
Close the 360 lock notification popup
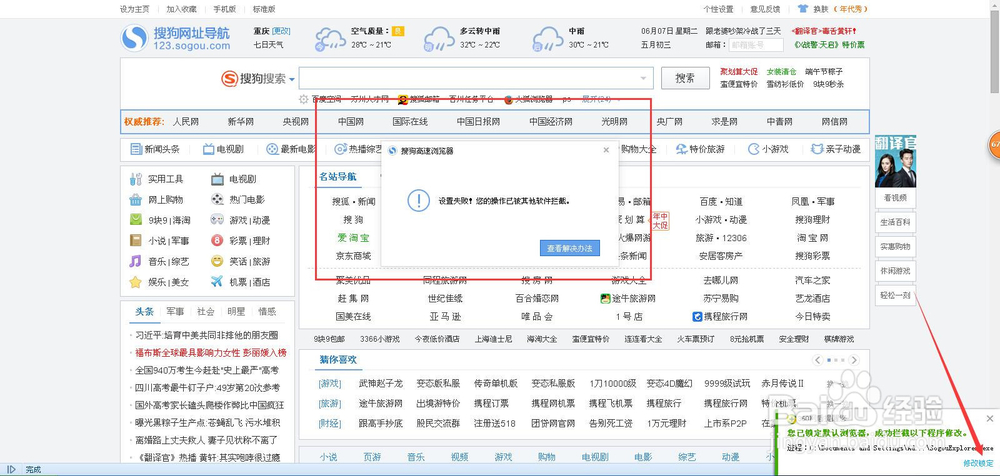990,419
